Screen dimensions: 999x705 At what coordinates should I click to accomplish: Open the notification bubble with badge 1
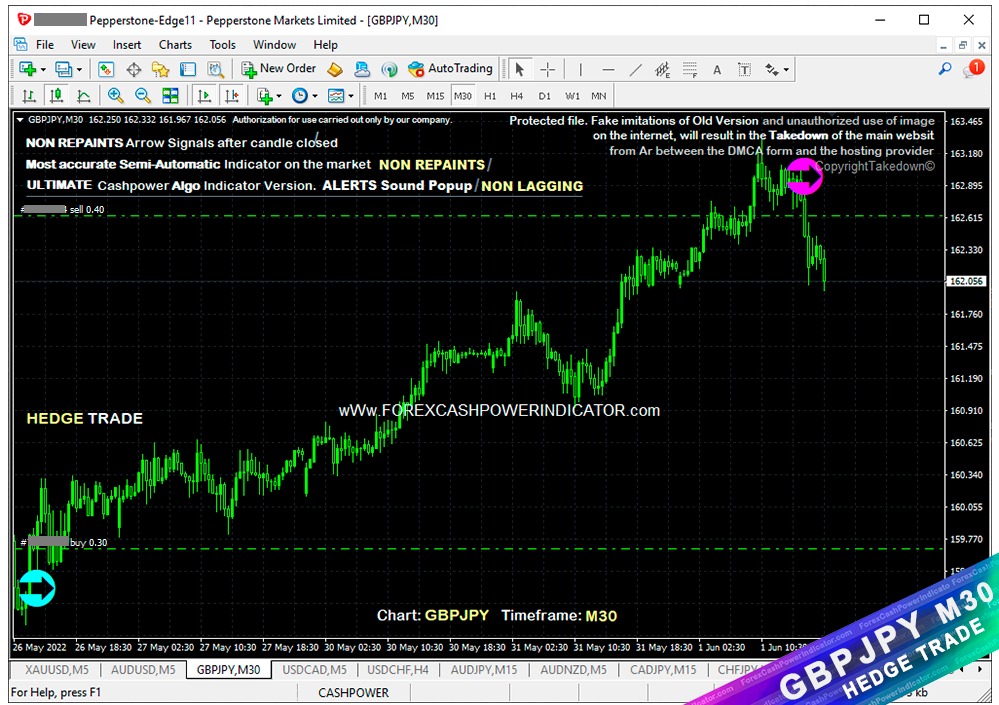pos(973,69)
